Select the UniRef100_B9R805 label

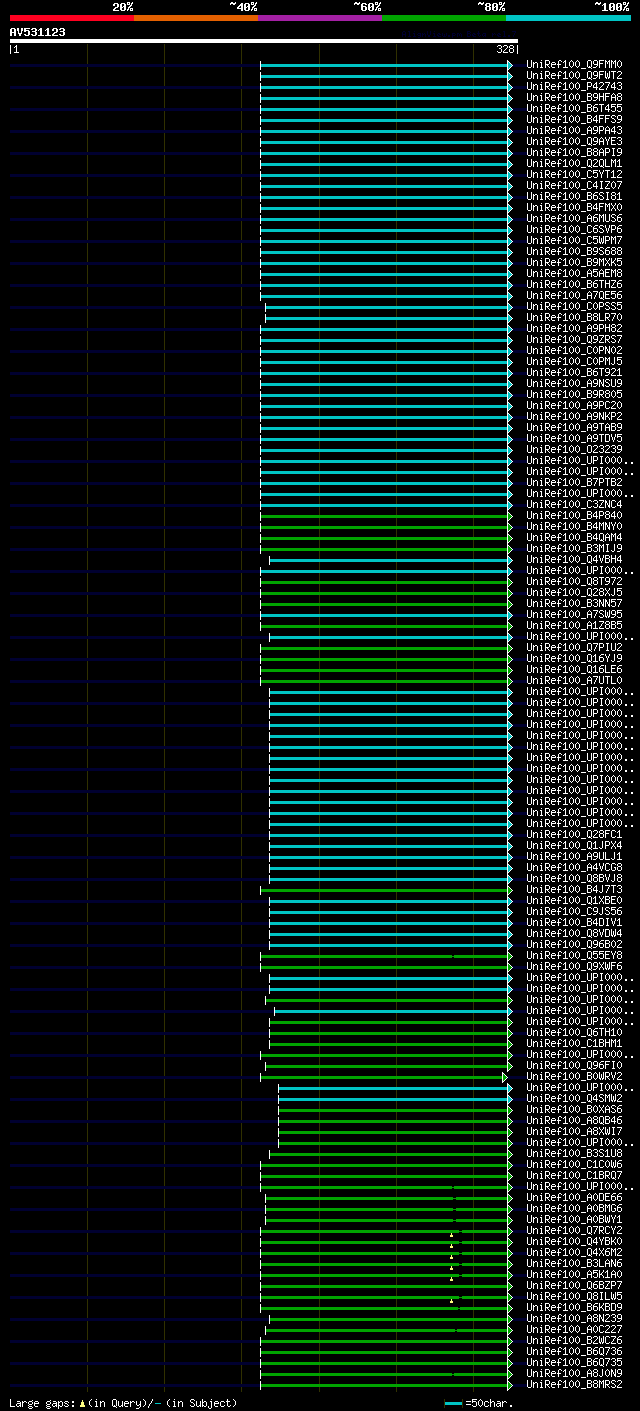point(574,395)
